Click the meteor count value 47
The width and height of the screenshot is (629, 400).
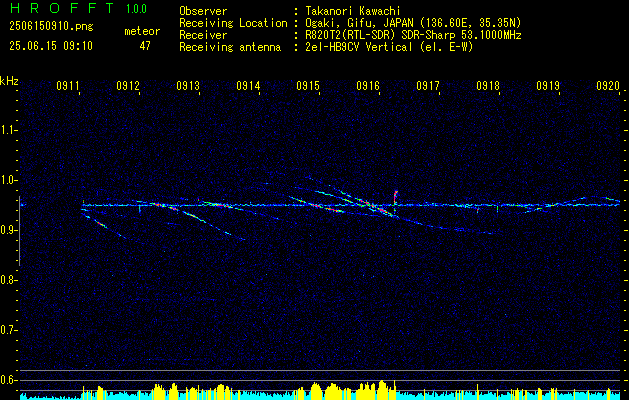(x=145, y=46)
